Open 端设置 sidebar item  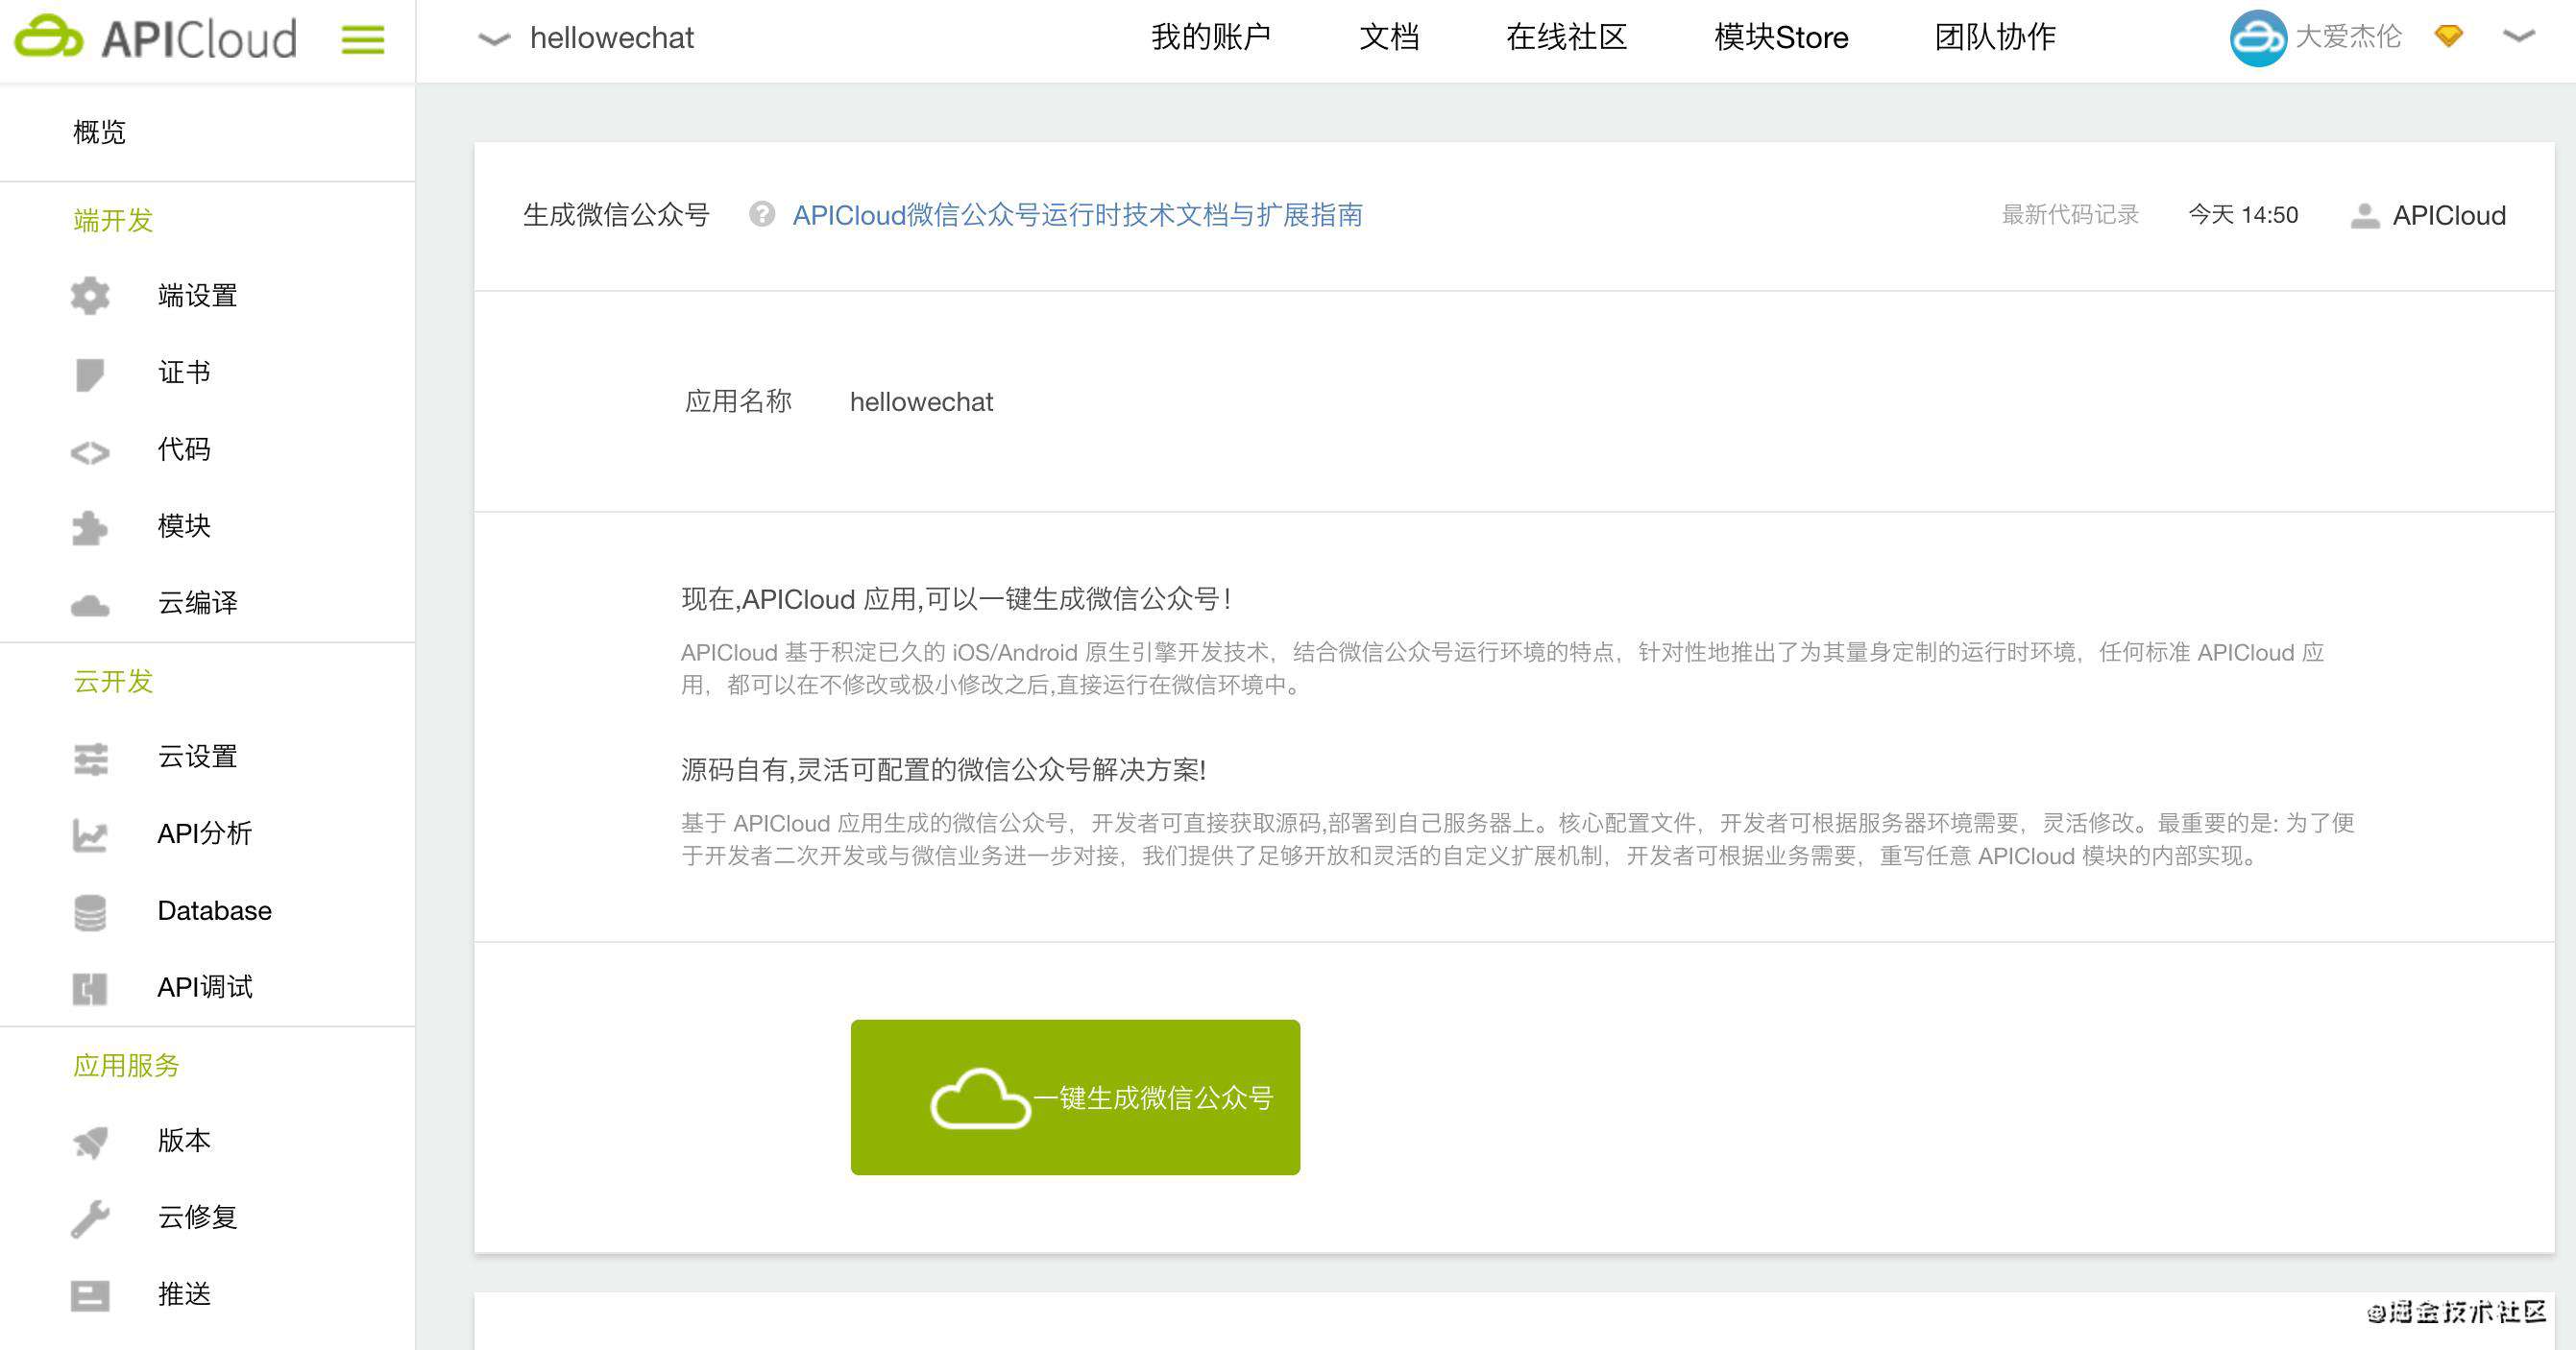point(197,296)
